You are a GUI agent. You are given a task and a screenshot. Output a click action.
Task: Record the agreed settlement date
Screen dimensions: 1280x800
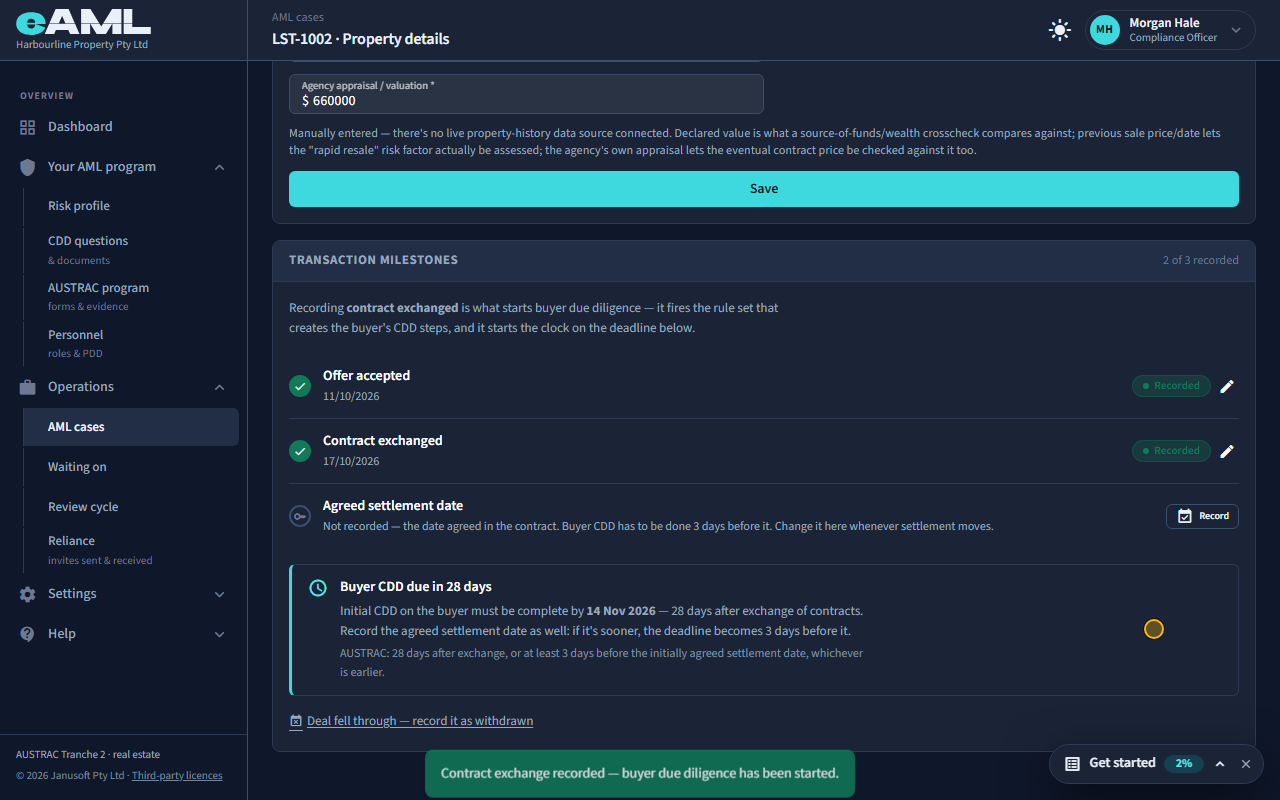(1202, 516)
